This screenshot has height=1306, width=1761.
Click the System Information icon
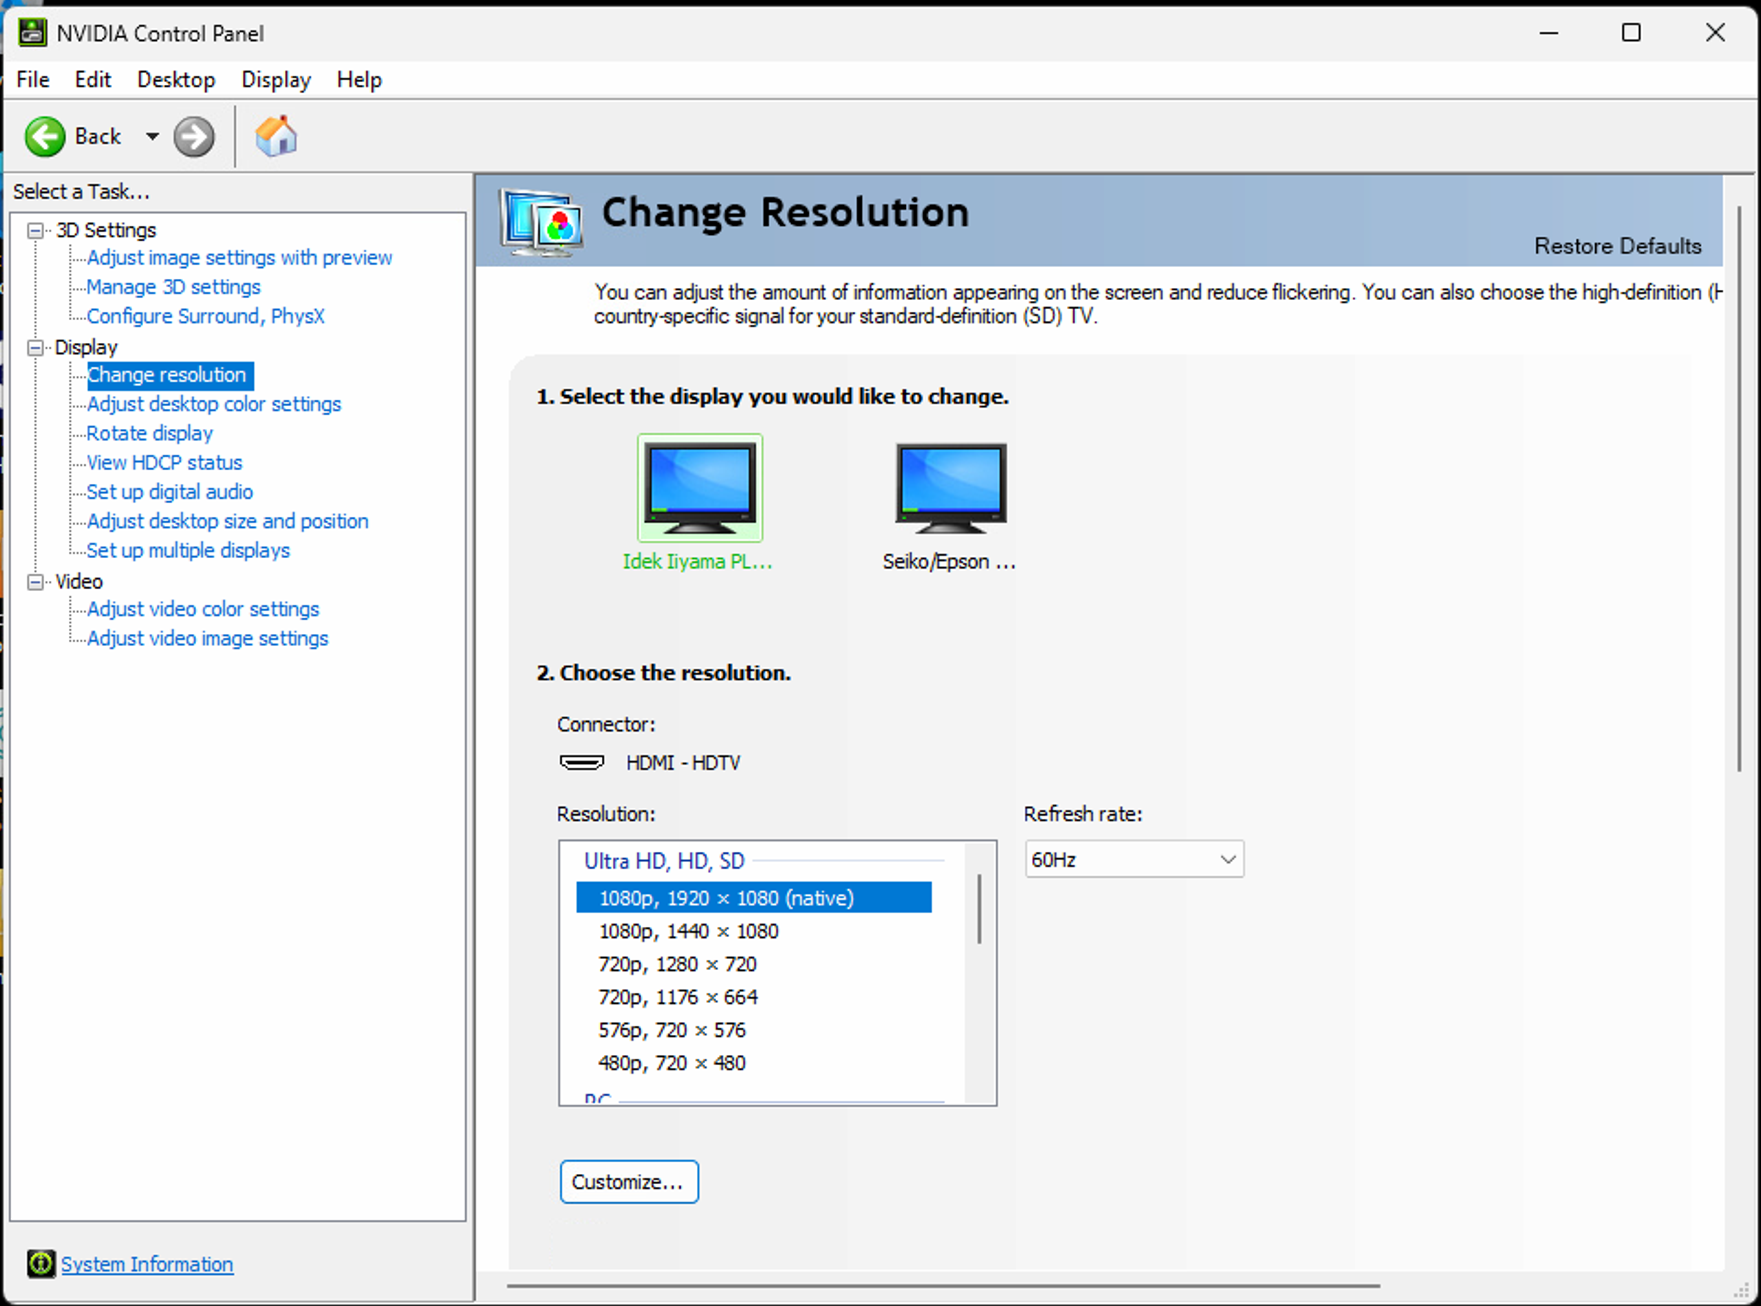point(41,1264)
